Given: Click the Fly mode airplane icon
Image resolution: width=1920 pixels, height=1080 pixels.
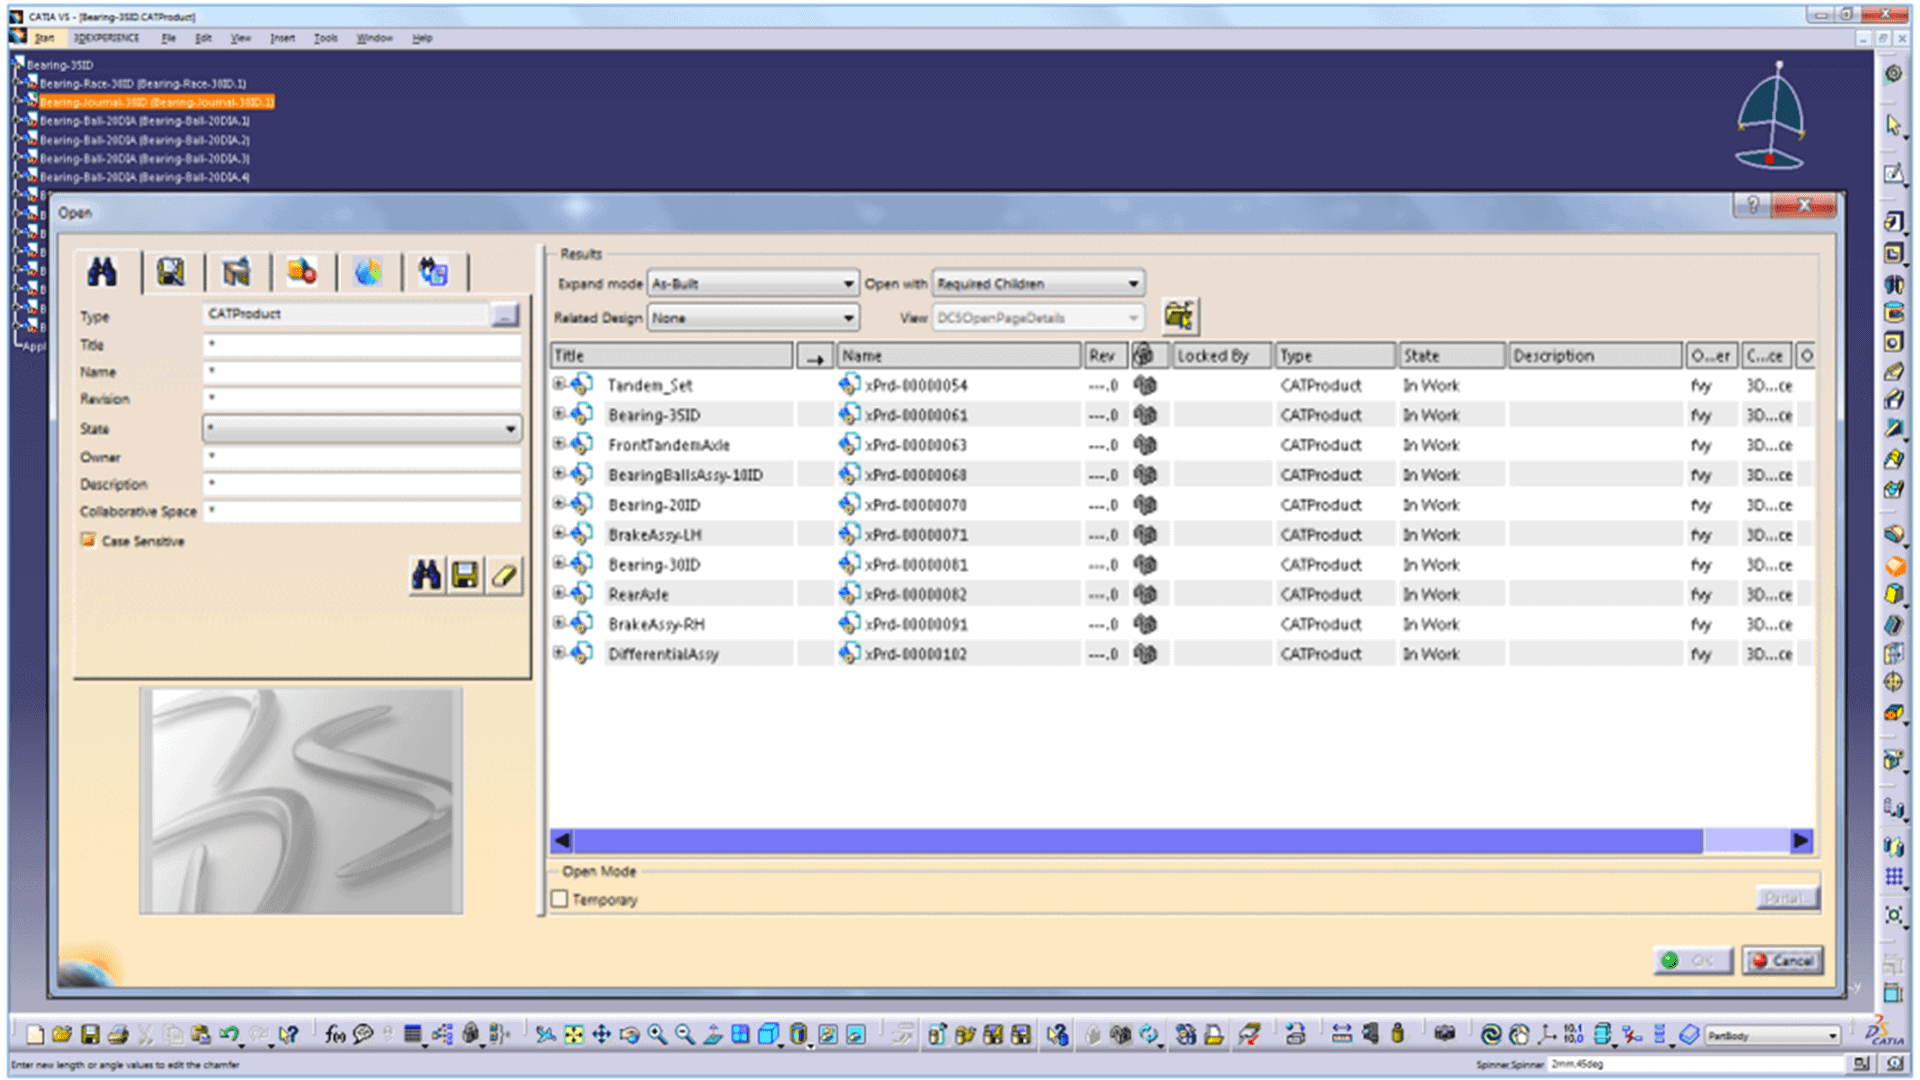Looking at the screenshot, I should coord(545,1034).
